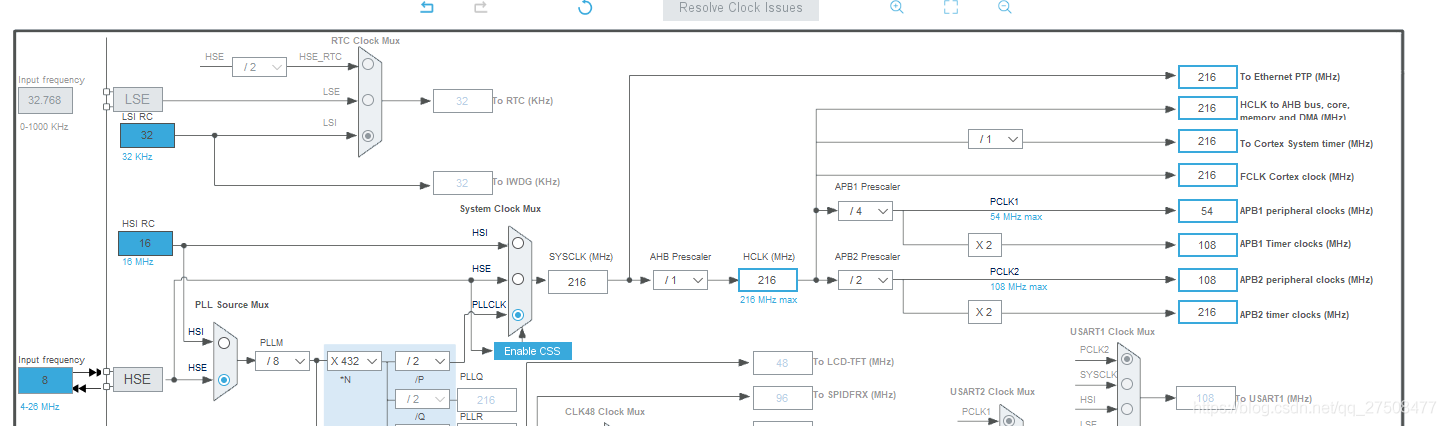Click the SYSCLK (MHz) value field
The image size is (1446, 426).
pyautogui.click(x=577, y=282)
